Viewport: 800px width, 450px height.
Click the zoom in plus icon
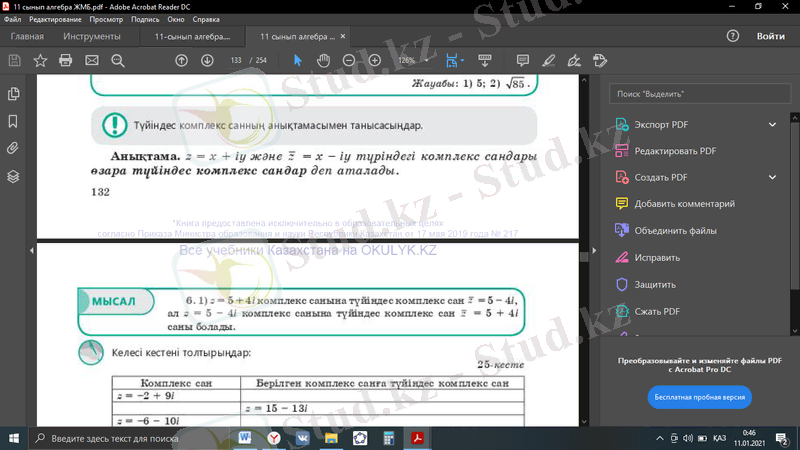click(375, 60)
